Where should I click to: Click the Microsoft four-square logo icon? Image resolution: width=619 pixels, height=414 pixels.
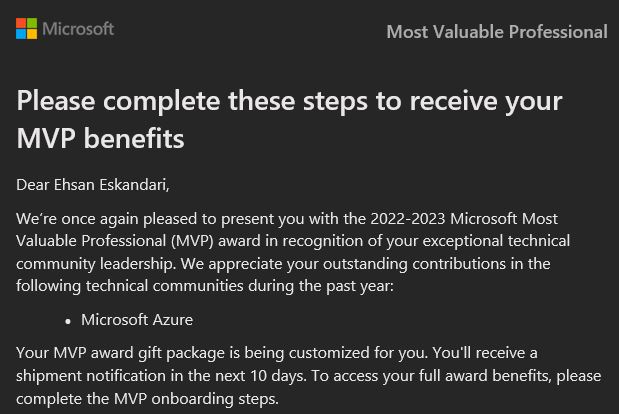pyautogui.click(x=26, y=28)
